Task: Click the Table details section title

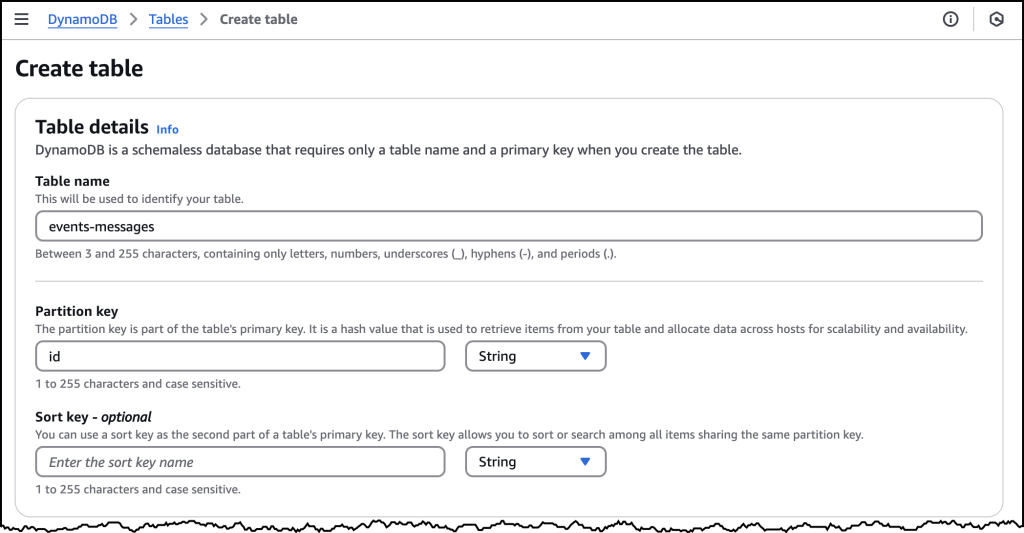Action: (x=91, y=127)
